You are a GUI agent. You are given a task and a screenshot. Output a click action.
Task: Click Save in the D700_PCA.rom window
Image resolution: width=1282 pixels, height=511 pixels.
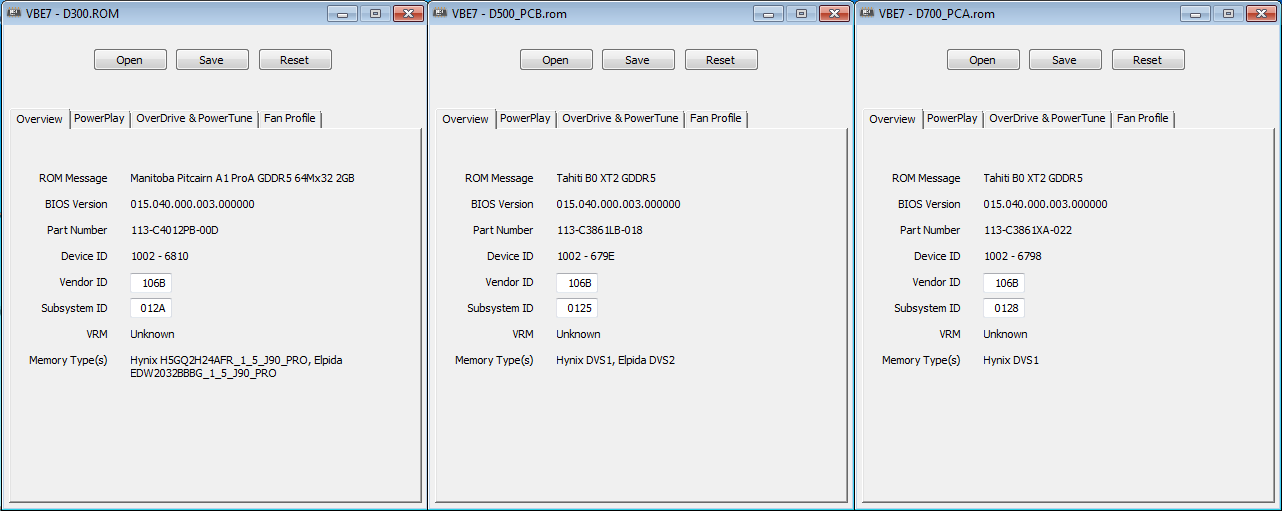(x=1065, y=60)
